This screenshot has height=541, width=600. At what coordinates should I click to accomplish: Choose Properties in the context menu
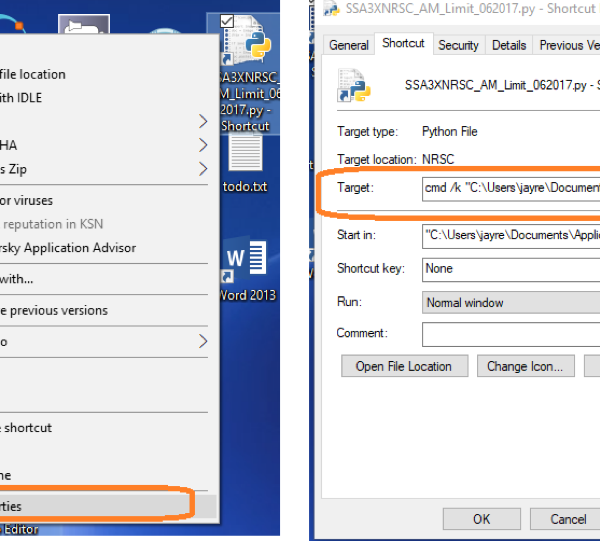[x=100, y=506]
